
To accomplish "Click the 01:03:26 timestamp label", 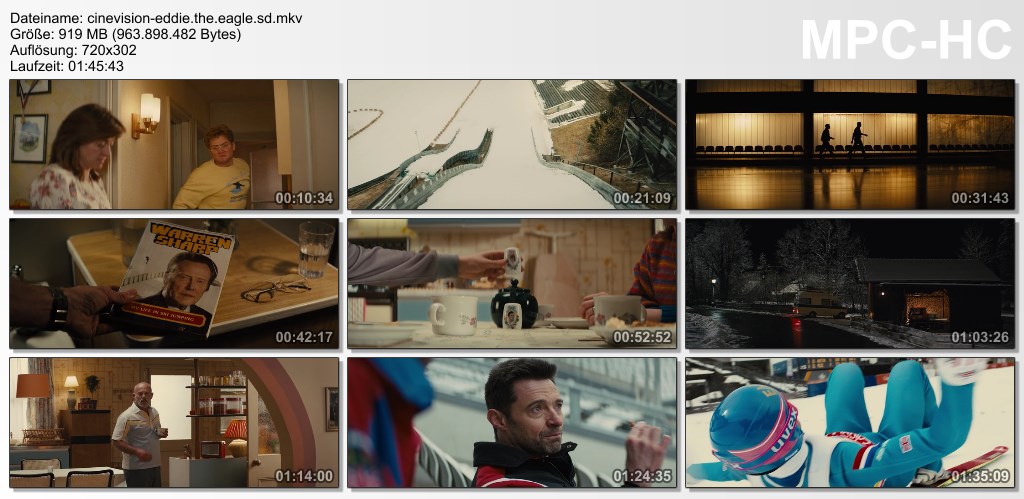I will coord(980,337).
